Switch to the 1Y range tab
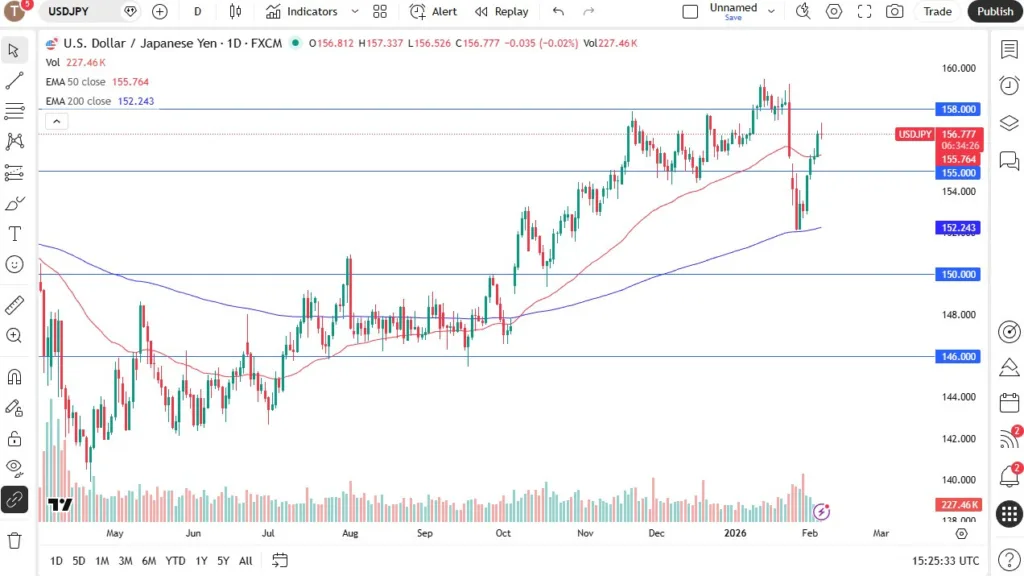This screenshot has height=576, width=1024. (x=200, y=561)
